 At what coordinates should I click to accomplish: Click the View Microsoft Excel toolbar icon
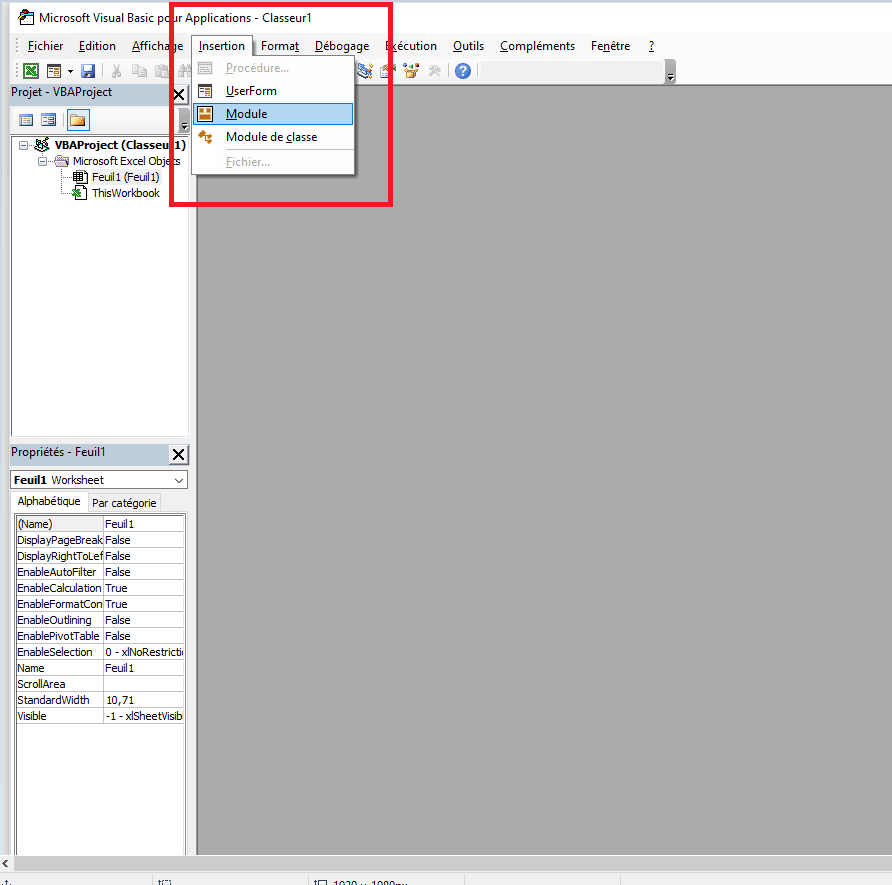pyautogui.click(x=31, y=71)
